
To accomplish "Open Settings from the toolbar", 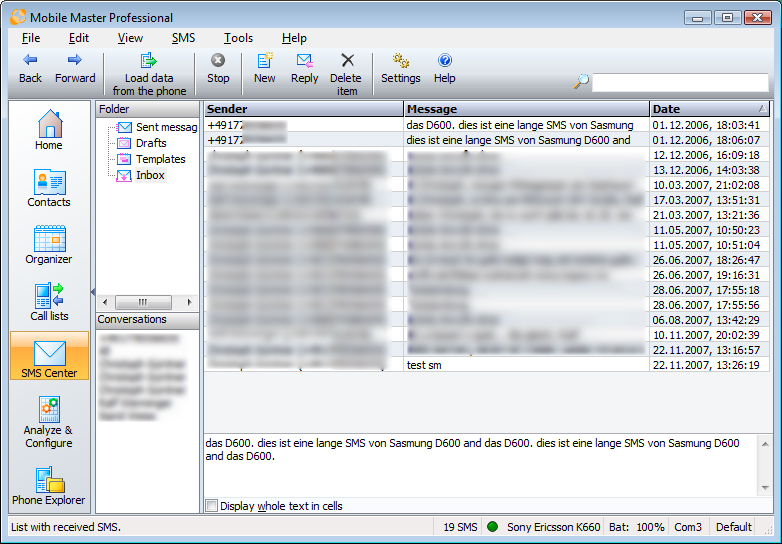I will pos(400,62).
